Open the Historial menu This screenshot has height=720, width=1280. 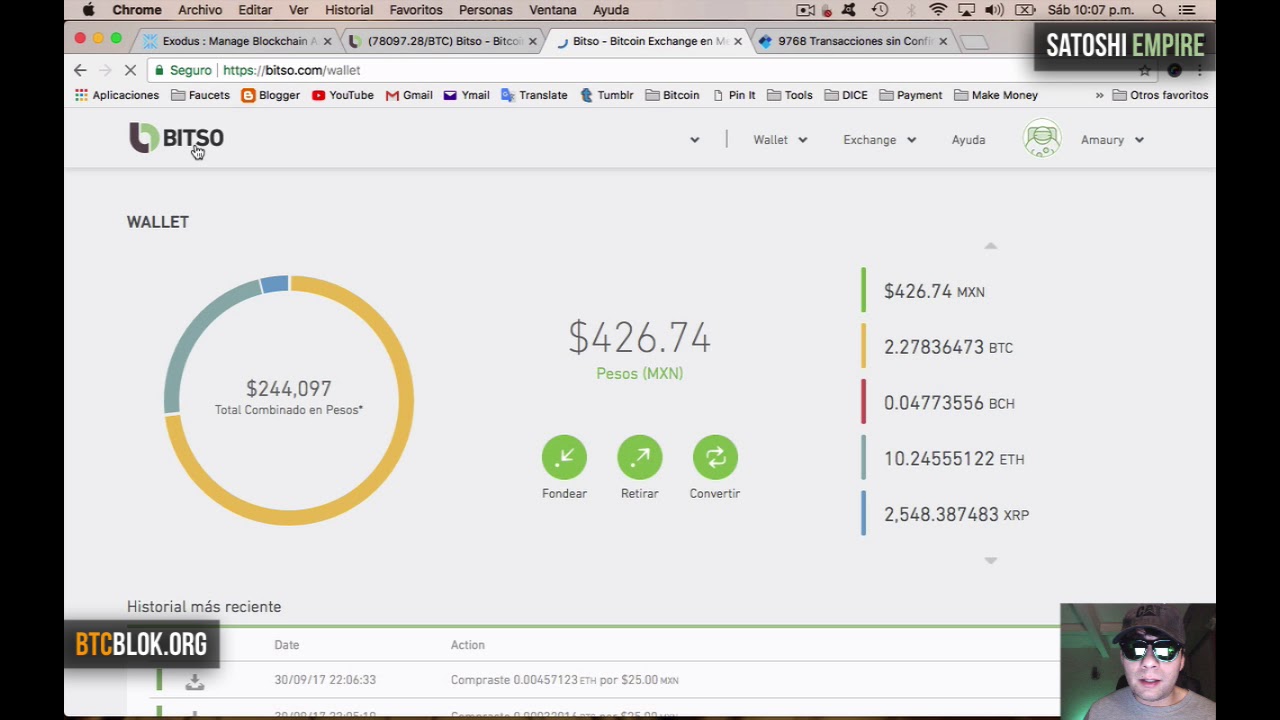[x=349, y=10]
